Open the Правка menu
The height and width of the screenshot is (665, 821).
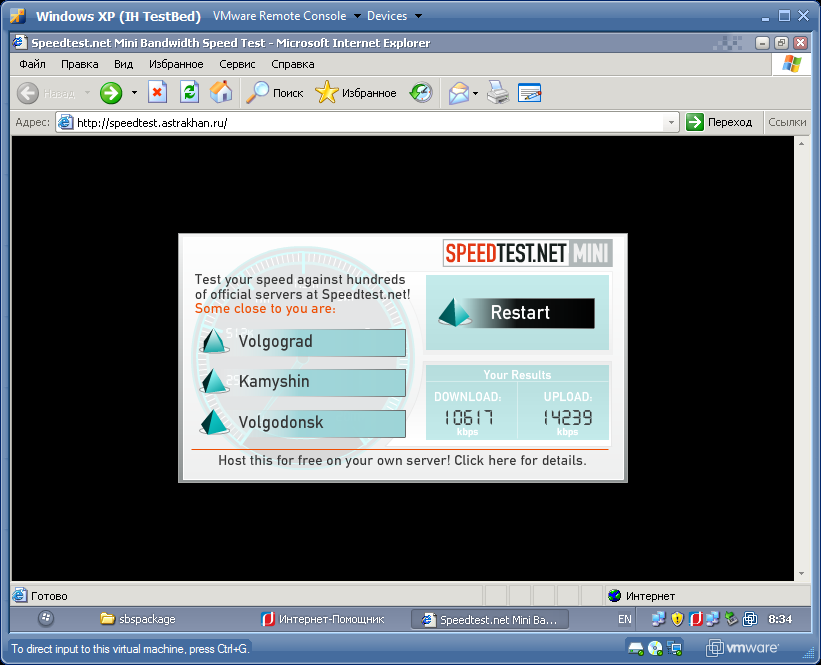point(80,64)
